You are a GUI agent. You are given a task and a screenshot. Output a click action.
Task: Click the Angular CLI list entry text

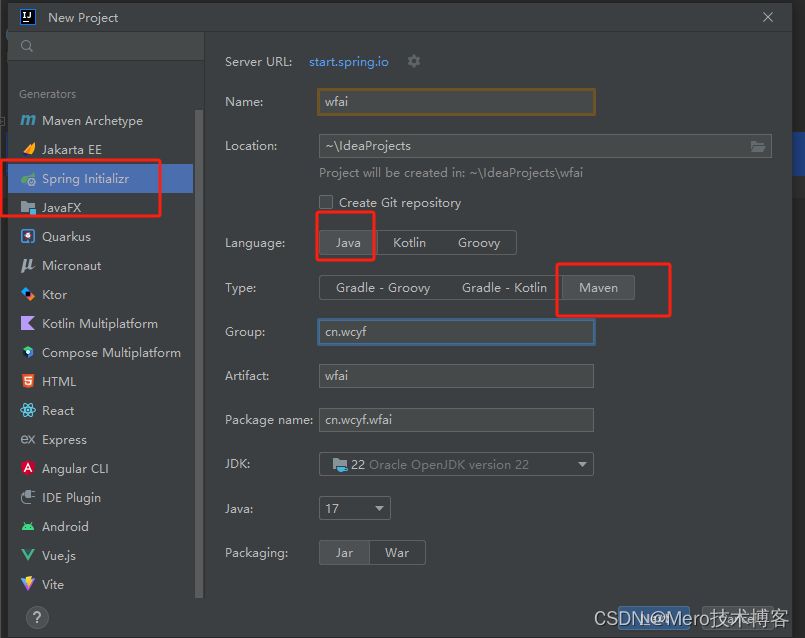[x=75, y=469]
